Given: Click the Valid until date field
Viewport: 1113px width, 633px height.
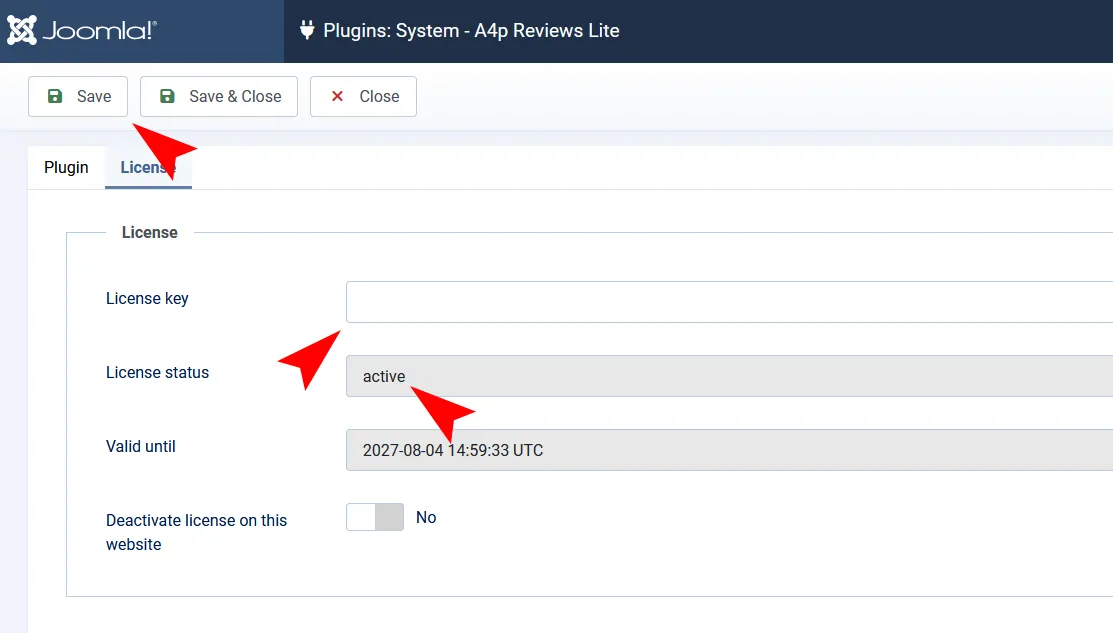Looking at the screenshot, I should click(729, 450).
